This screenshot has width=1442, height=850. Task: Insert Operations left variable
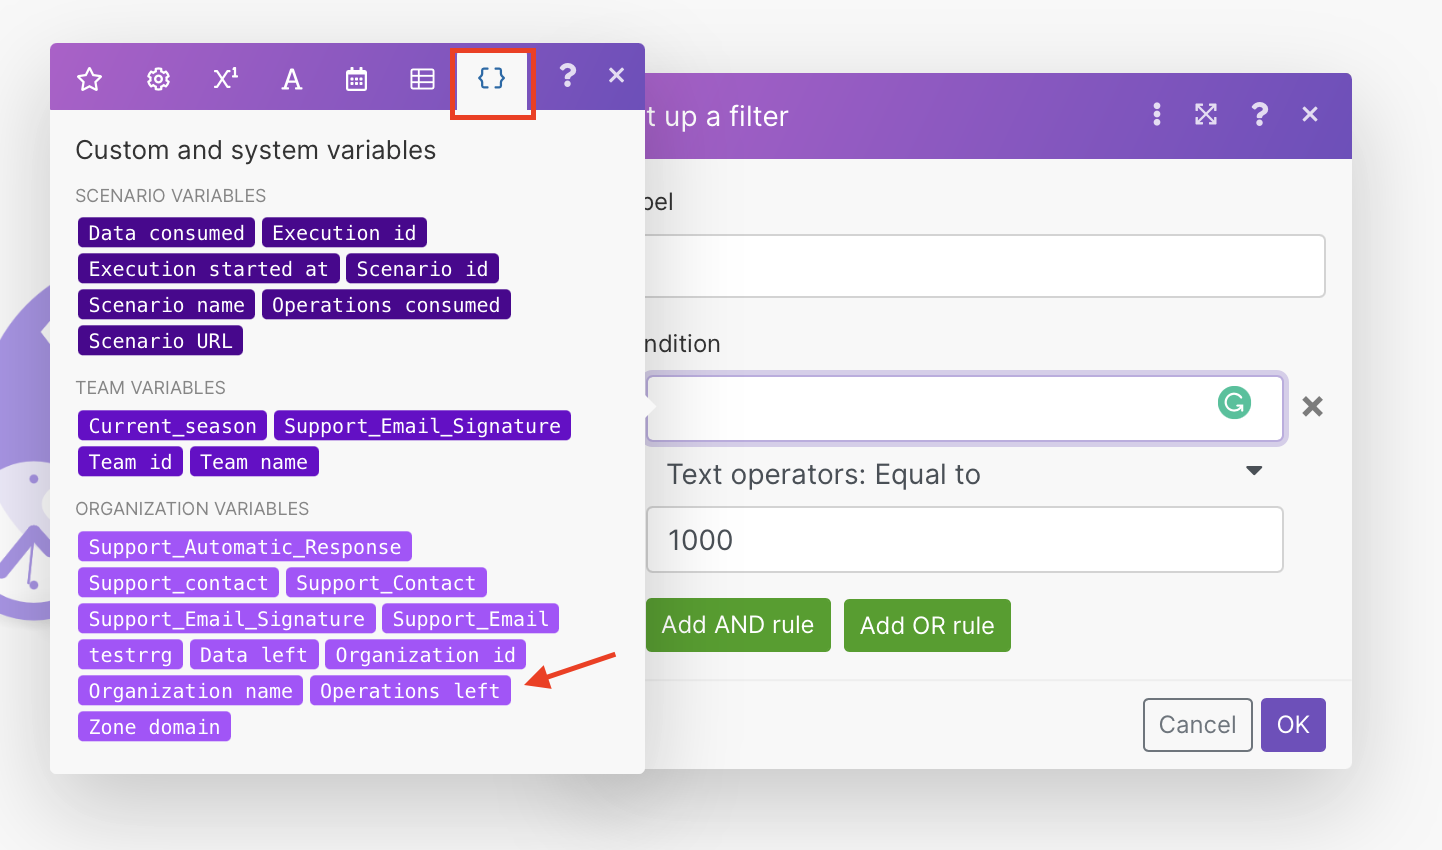coord(410,691)
